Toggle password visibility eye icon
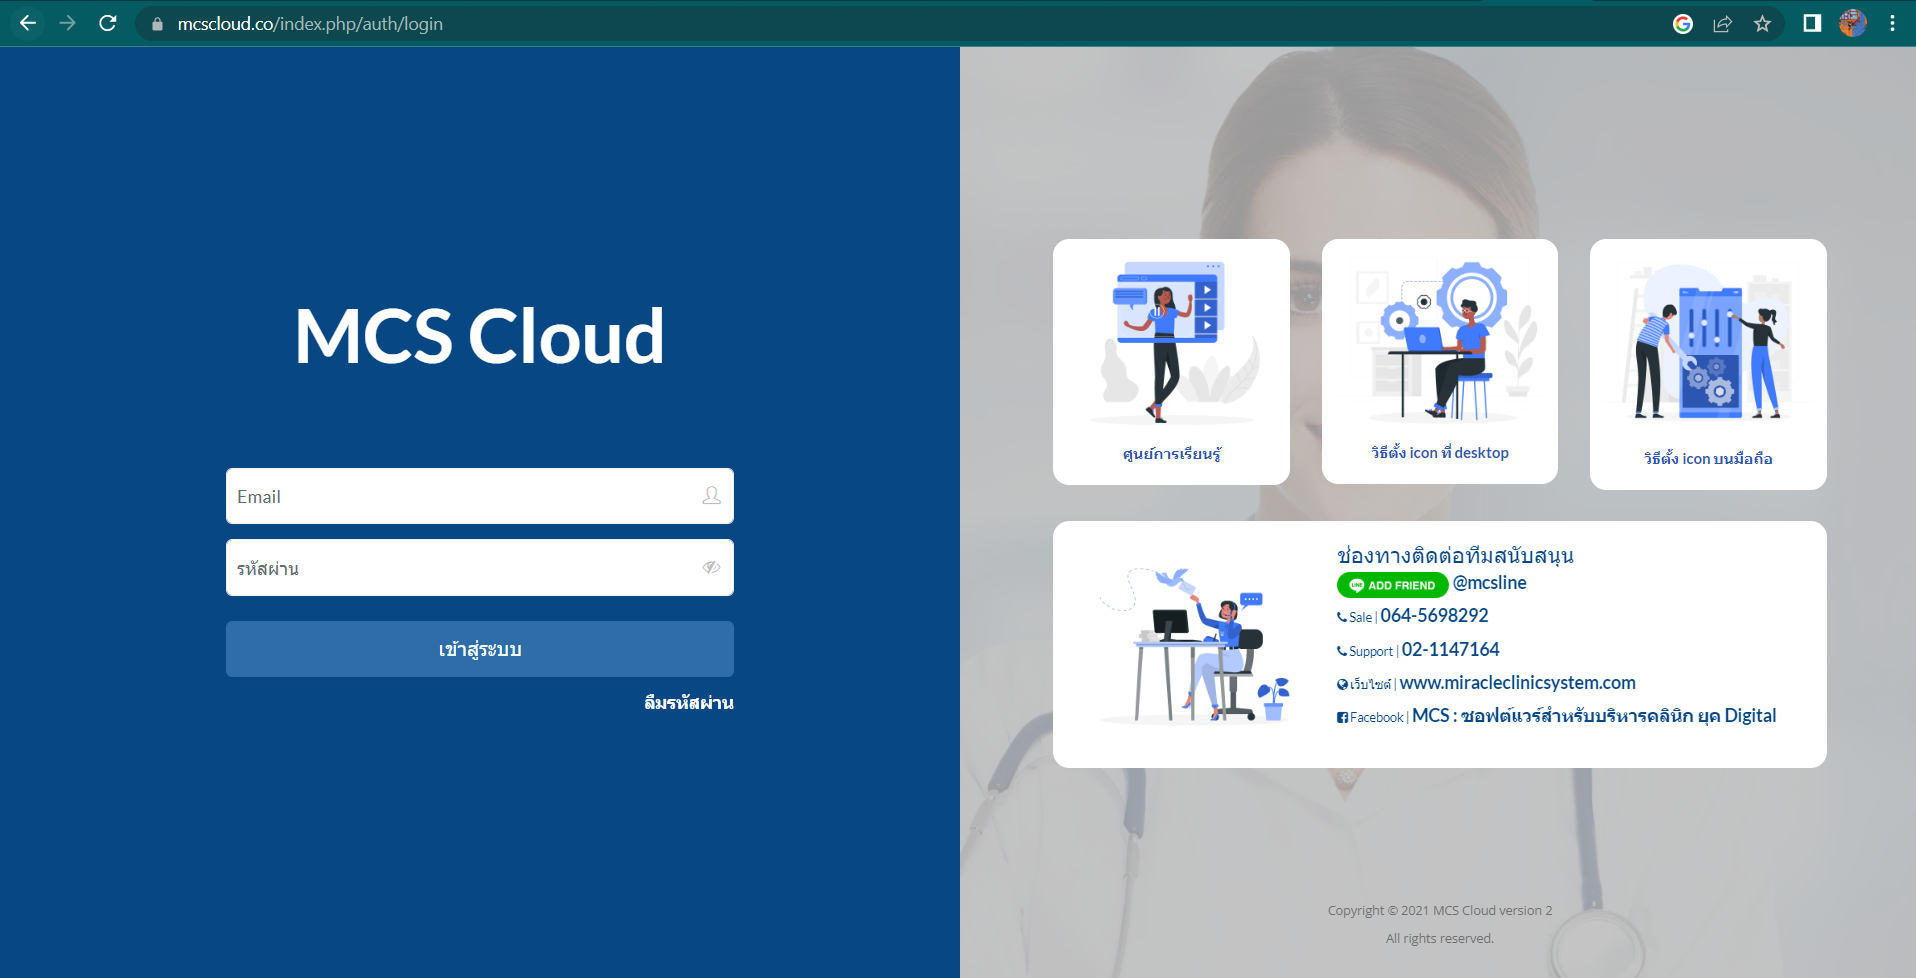Screen dimensions: 1916x978 (x=711, y=567)
